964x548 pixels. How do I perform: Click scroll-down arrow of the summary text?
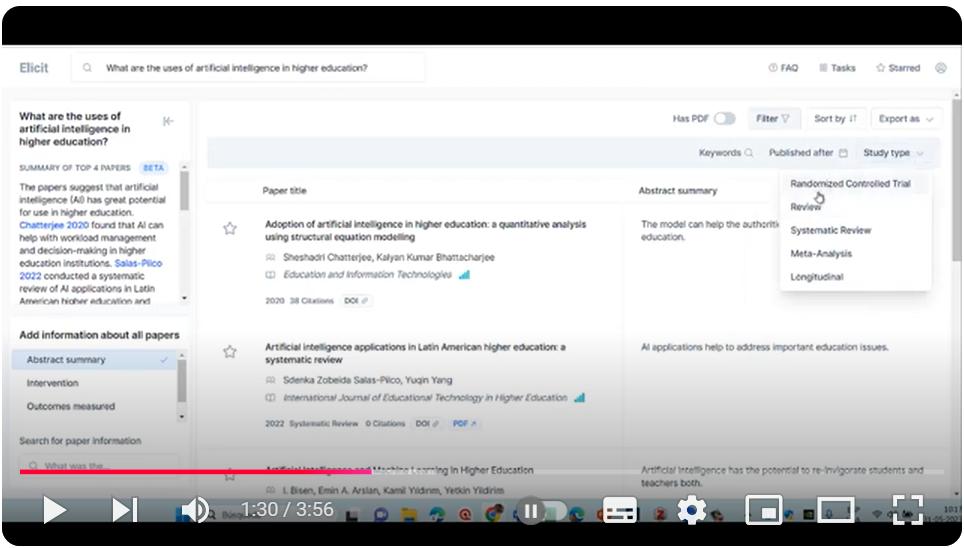click(184, 298)
